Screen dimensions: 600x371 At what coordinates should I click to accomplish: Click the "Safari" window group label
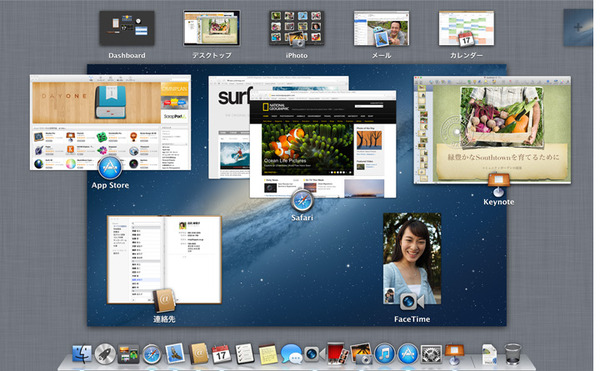coord(302,218)
